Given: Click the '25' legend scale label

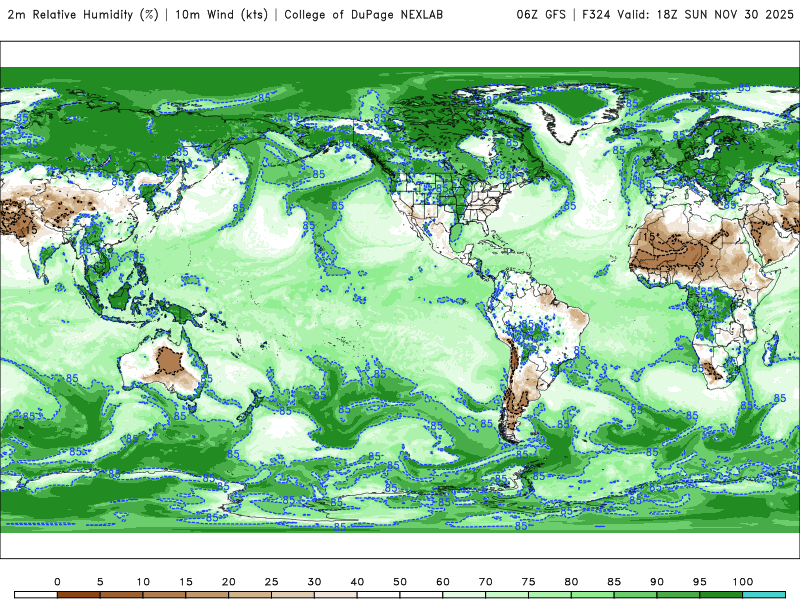Looking at the screenshot, I should pyautogui.click(x=271, y=582).
